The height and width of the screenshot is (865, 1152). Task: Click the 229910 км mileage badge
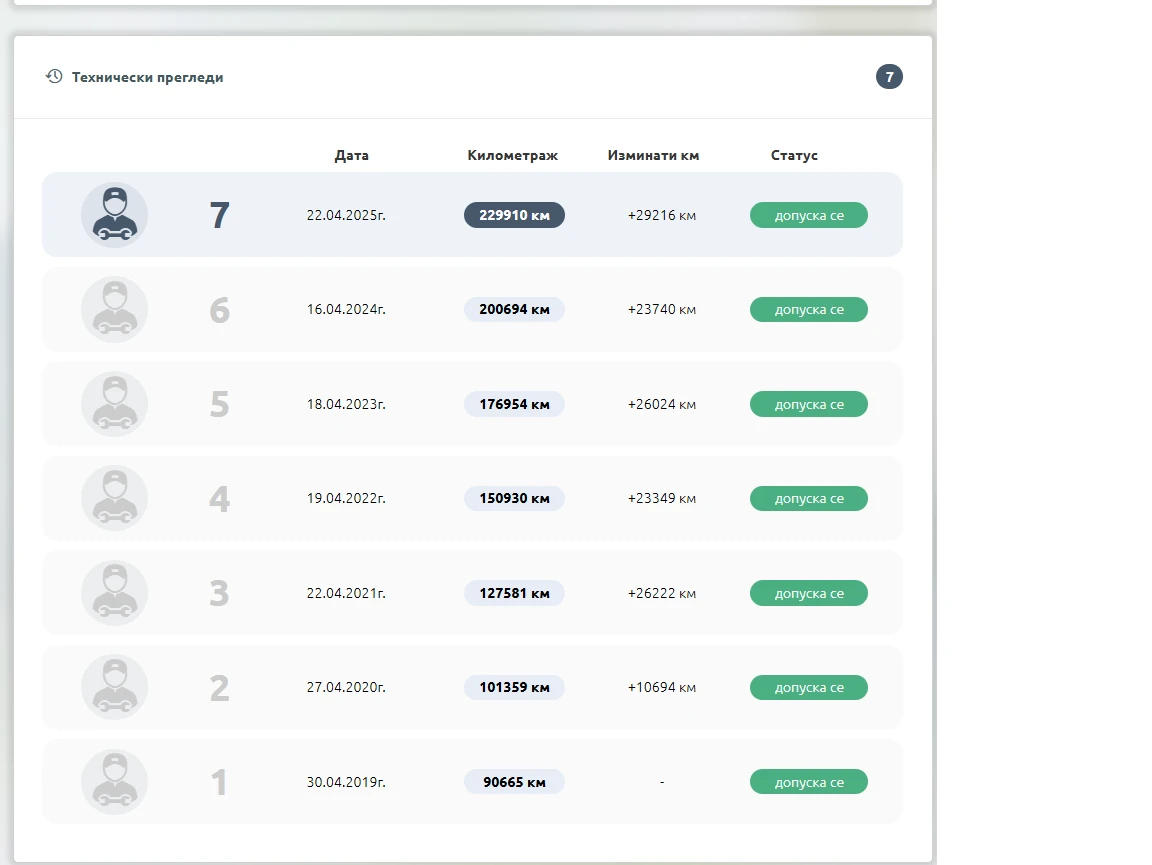tap(514, 215)
